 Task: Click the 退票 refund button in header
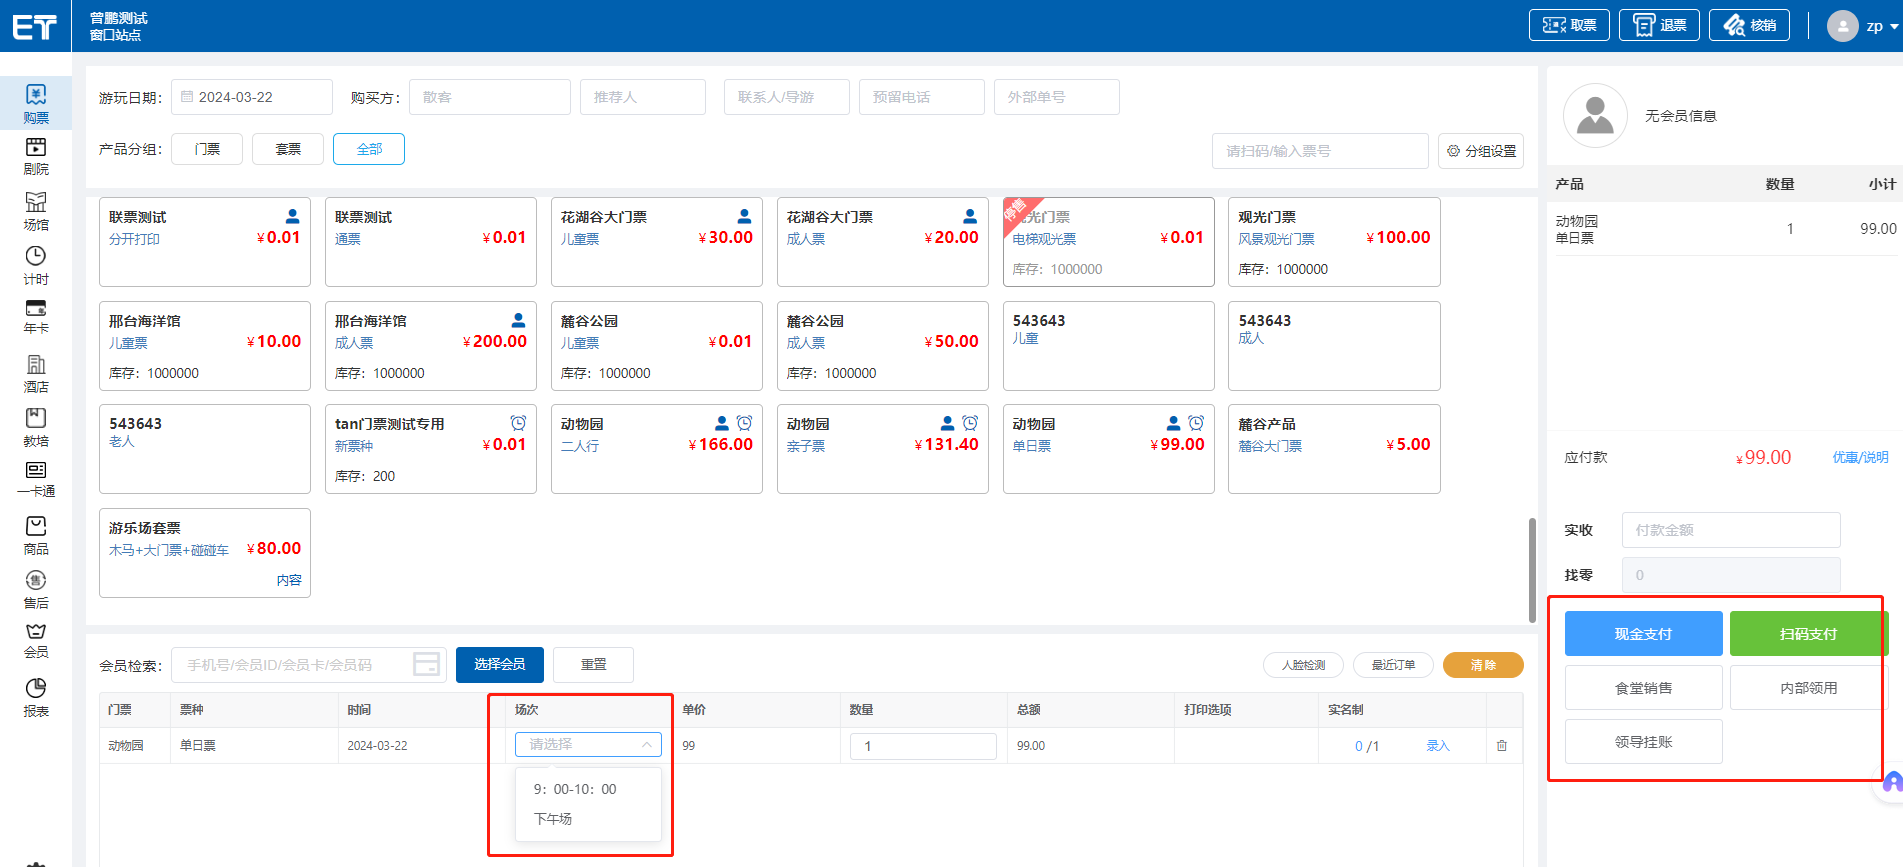point(1659,25)
